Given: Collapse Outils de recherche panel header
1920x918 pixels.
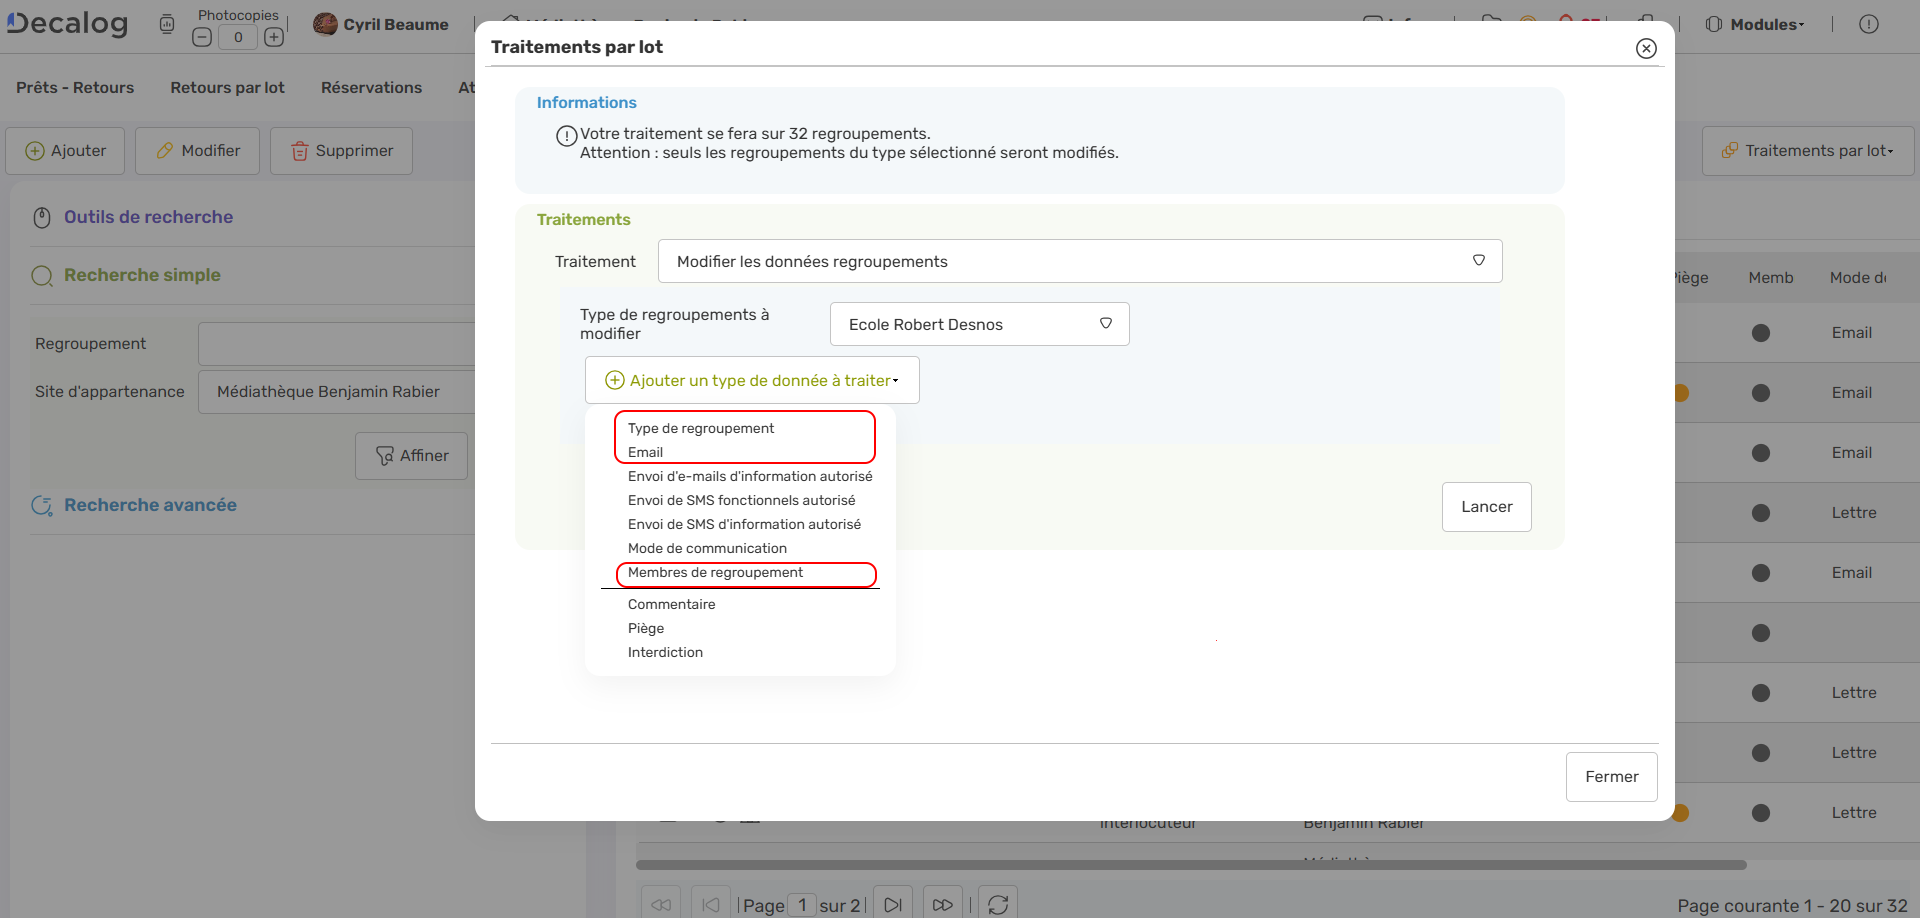Looking at the screenshot, I should click(x=148, y=217).
